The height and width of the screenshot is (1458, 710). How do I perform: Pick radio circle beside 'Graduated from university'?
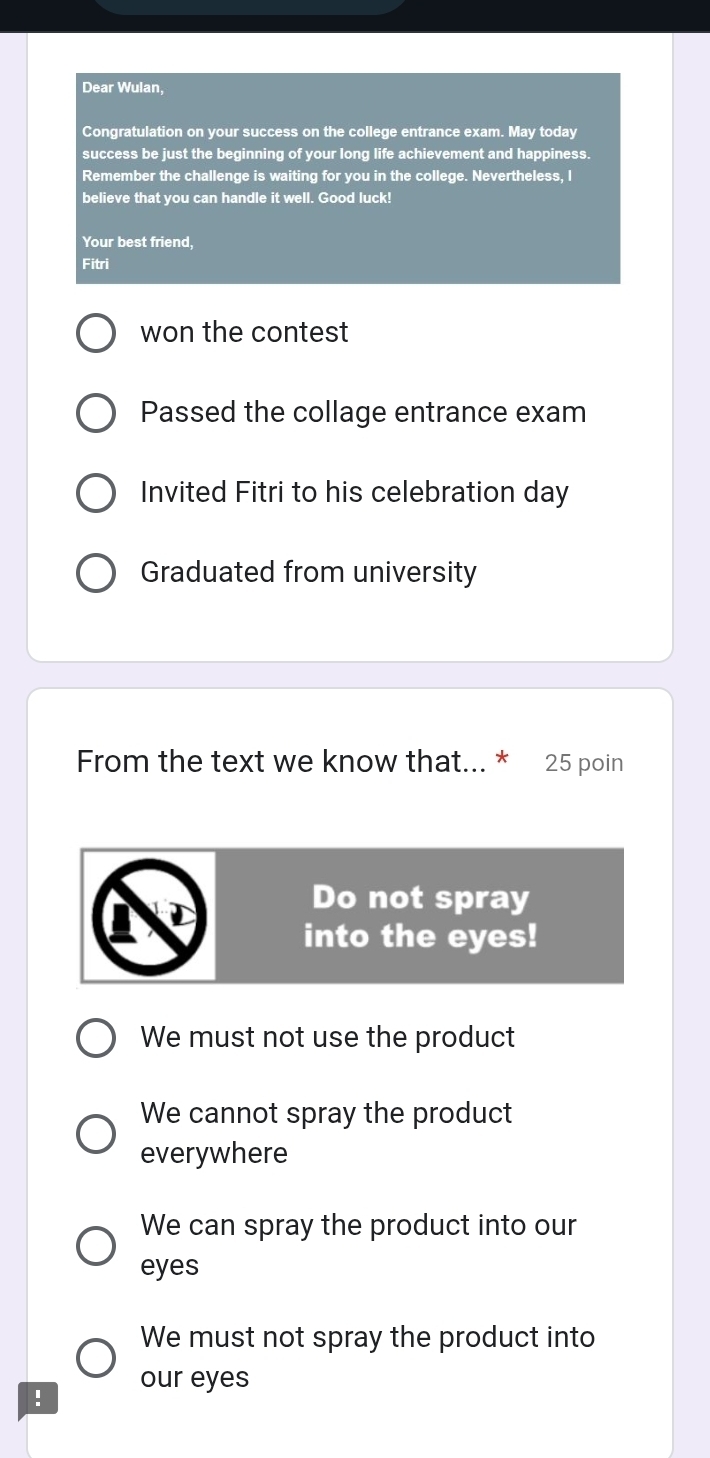point(96,573)
